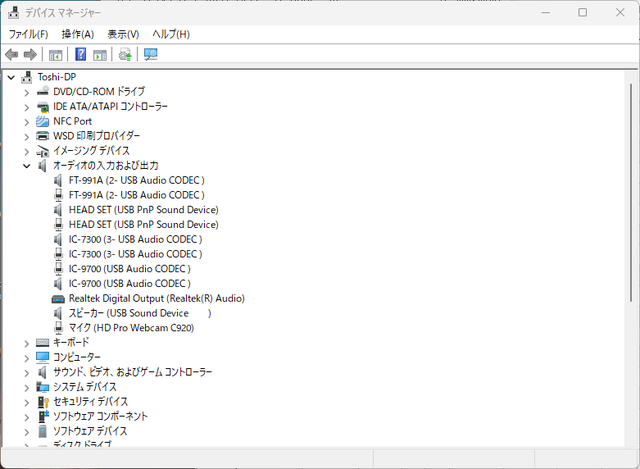Go forward with the right arrow toolbar icon
Screen dimensions: 640x469
click(x=30, y=54)
